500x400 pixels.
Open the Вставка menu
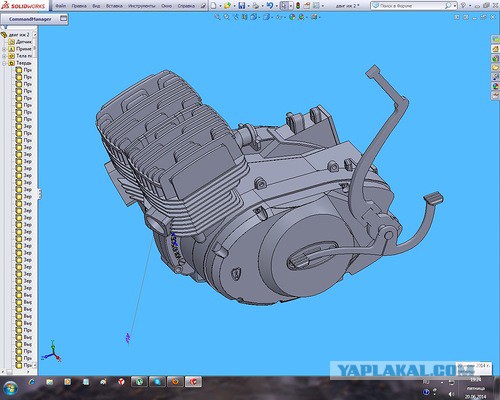click(x=114, y=6)
